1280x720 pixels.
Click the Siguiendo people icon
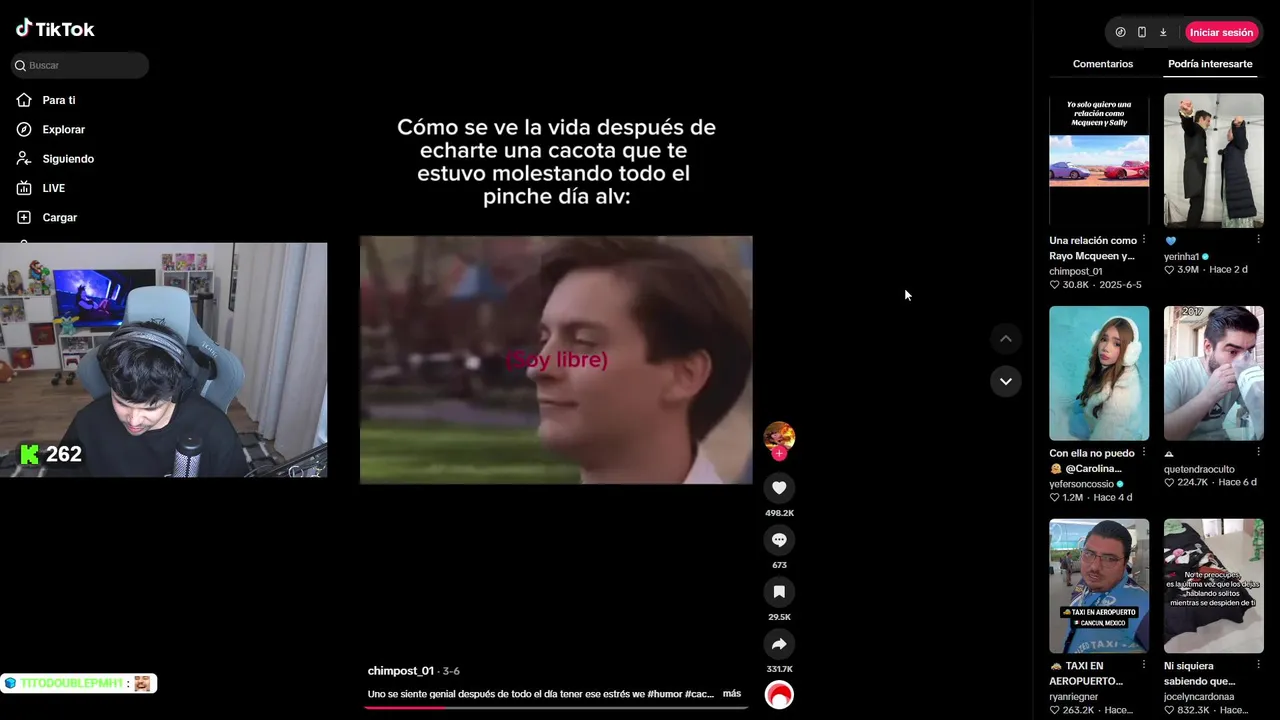24,159
